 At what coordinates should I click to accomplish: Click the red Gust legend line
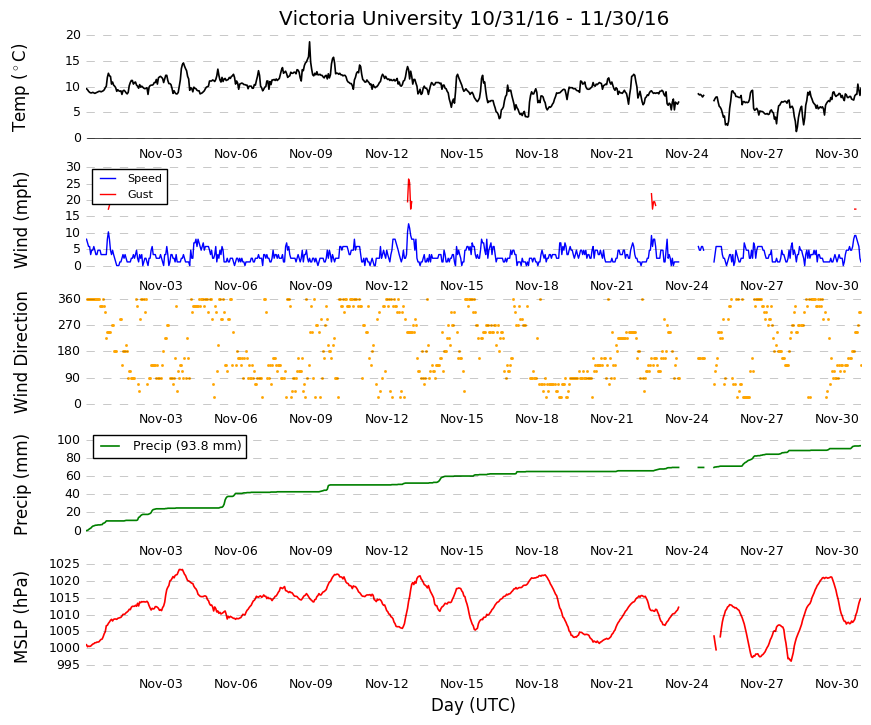[x=108, y=194]
